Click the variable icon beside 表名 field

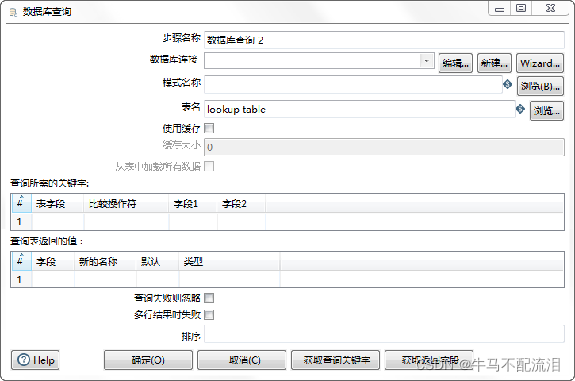point(520,109)
